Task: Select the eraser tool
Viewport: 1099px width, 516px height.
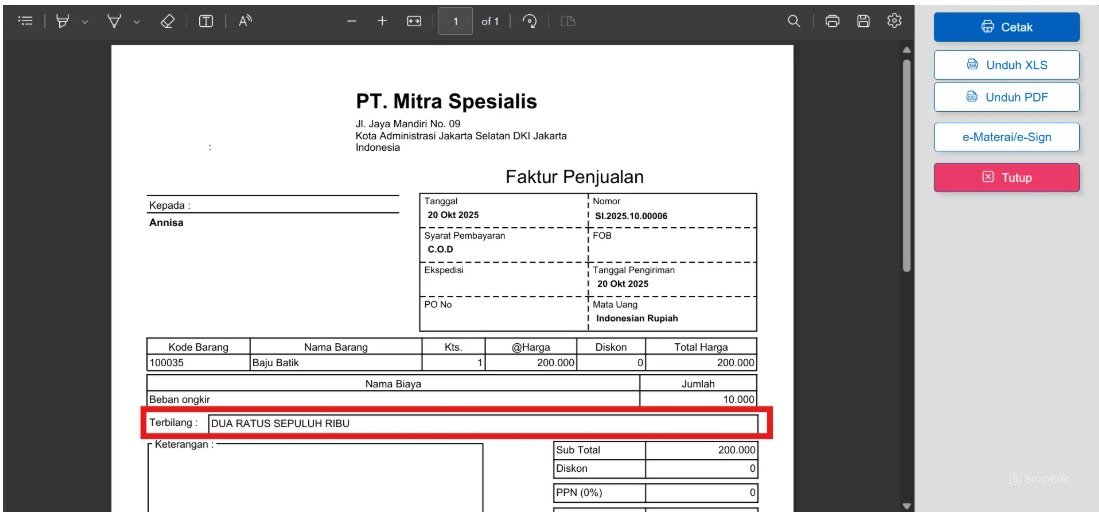Action: [x=168, y=22]
